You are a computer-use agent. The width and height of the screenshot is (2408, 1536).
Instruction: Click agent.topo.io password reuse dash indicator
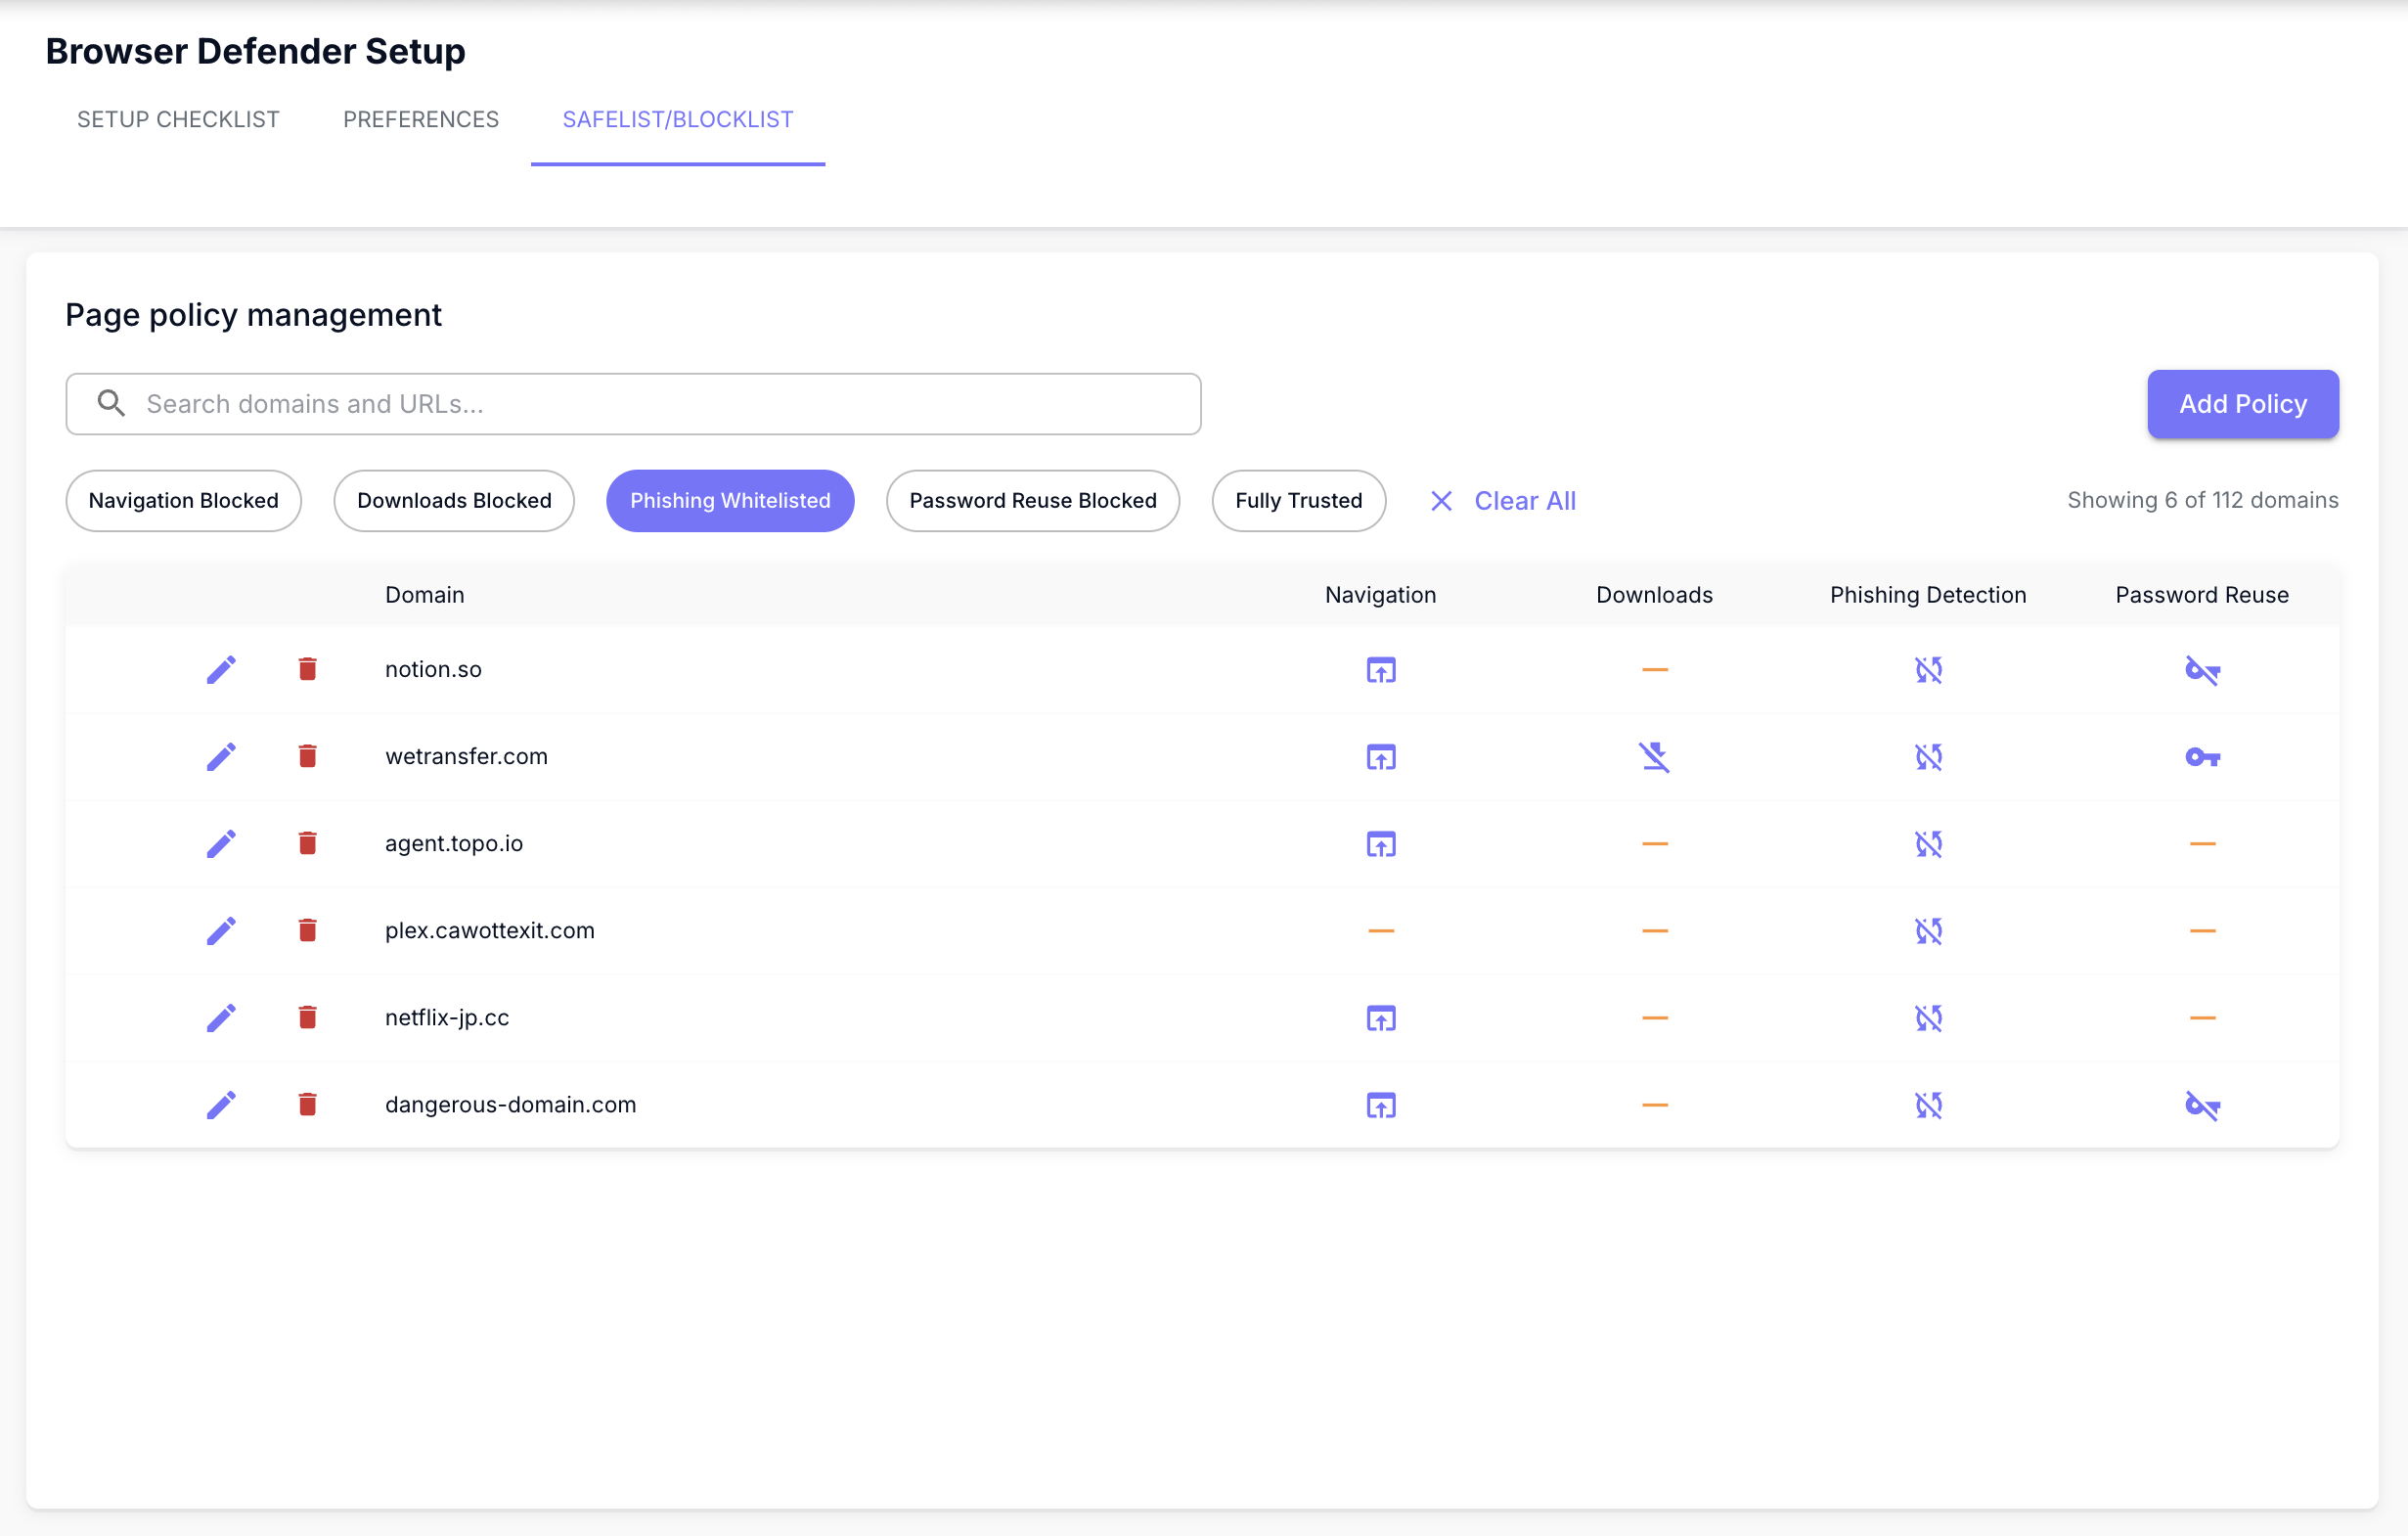click(2202, 843)
